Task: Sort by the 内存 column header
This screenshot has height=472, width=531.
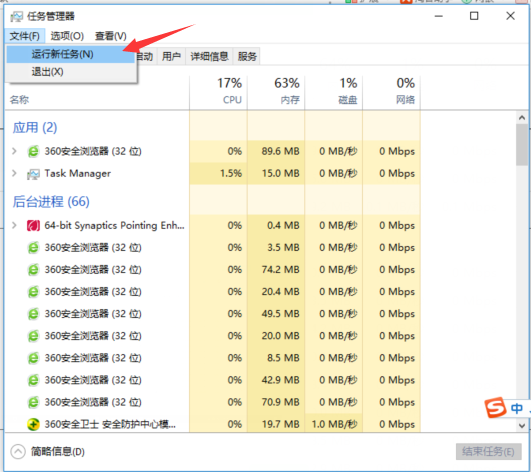Action: tap(276, 91)
